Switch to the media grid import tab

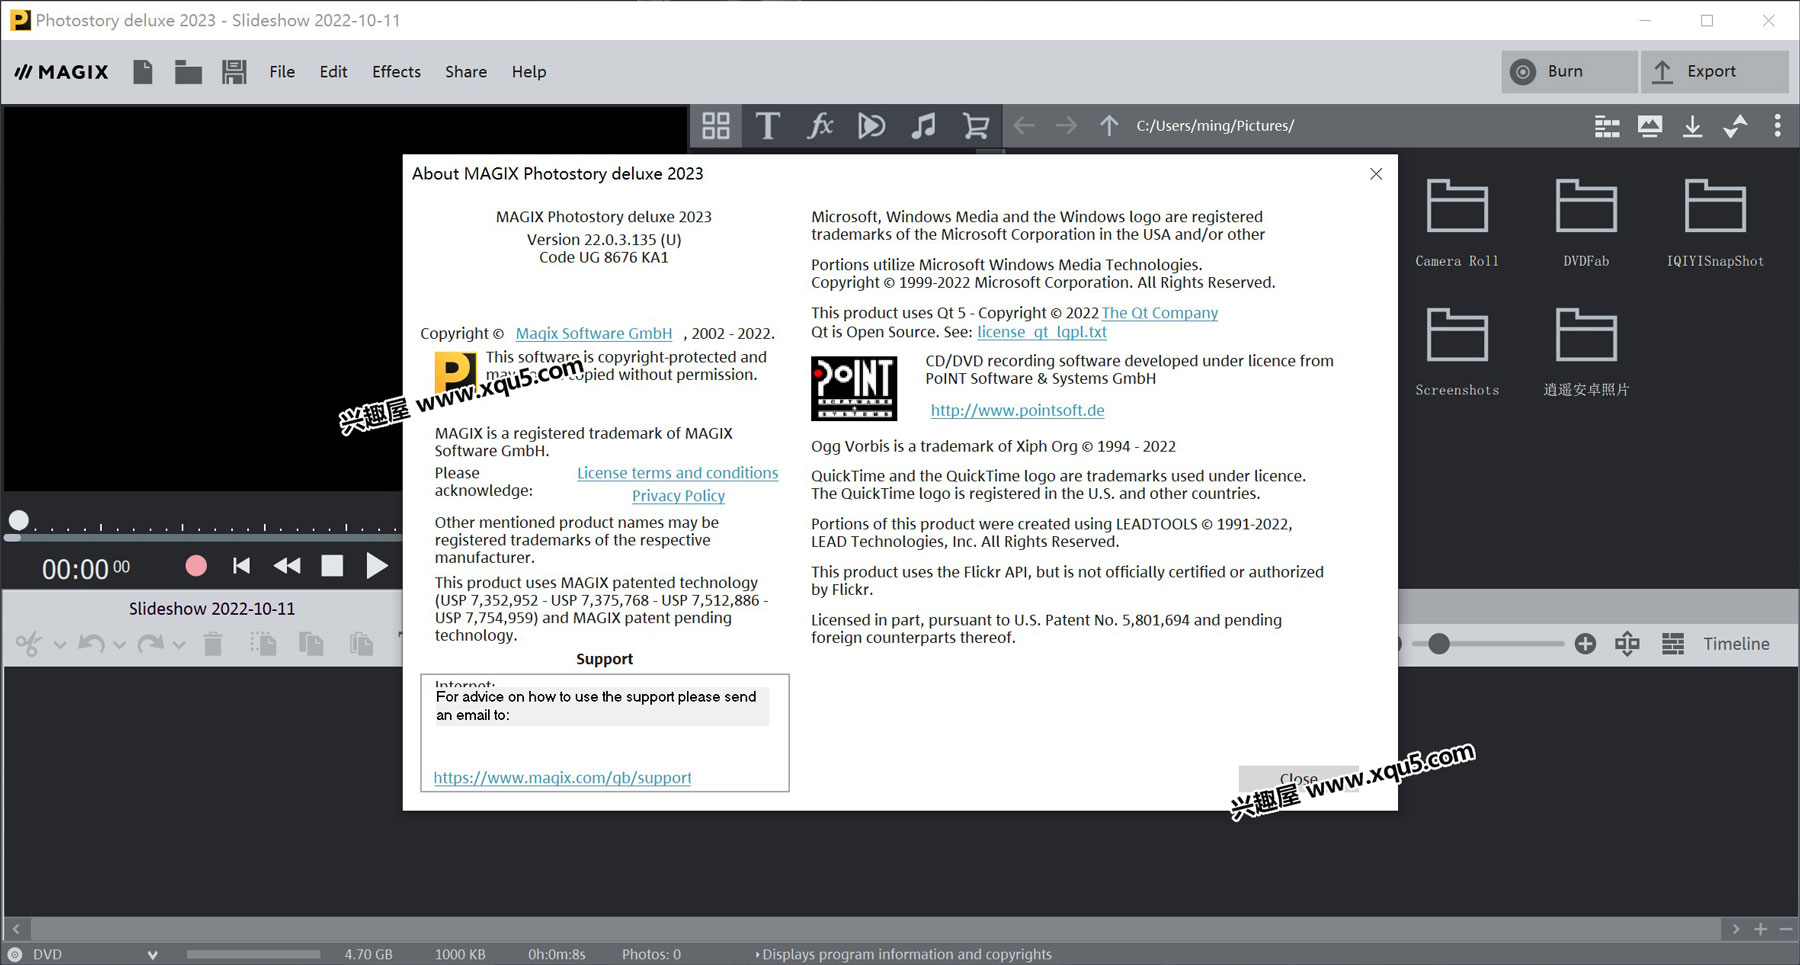716,126
